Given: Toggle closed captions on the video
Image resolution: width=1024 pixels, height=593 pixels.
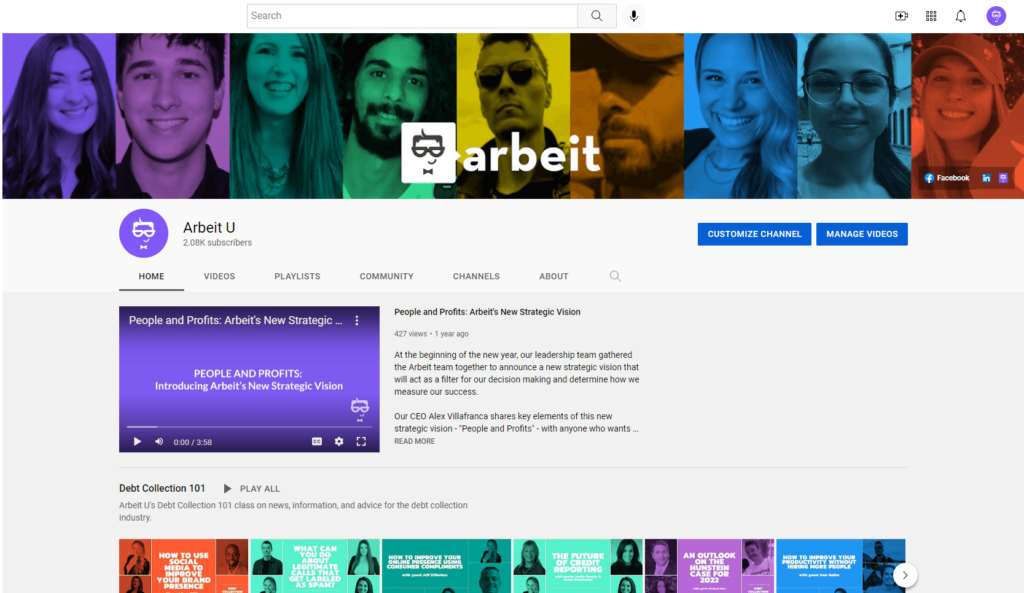Looking at the screenshot, I should (317, 441).
